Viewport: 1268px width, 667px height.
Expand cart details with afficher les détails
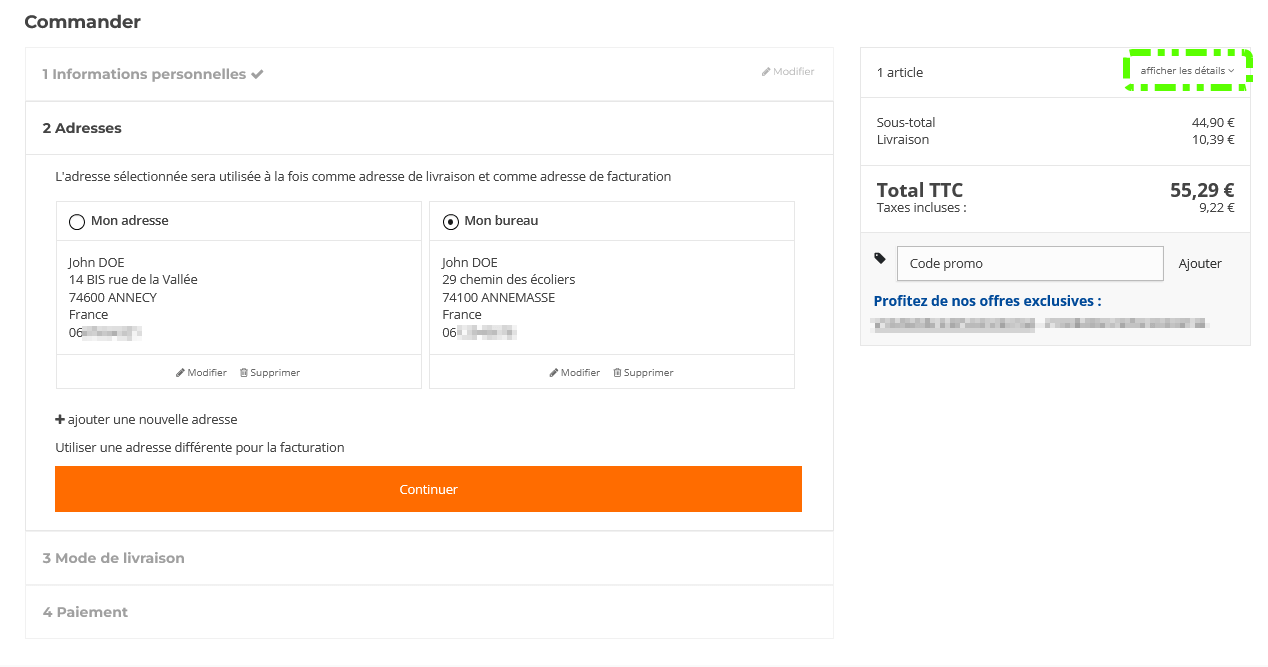(x=1187, y=71)
